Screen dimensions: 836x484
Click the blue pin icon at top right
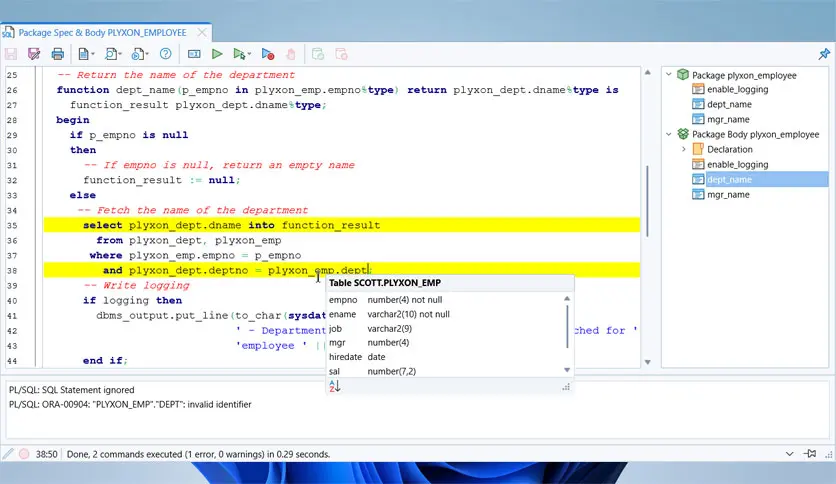point(824,54)
